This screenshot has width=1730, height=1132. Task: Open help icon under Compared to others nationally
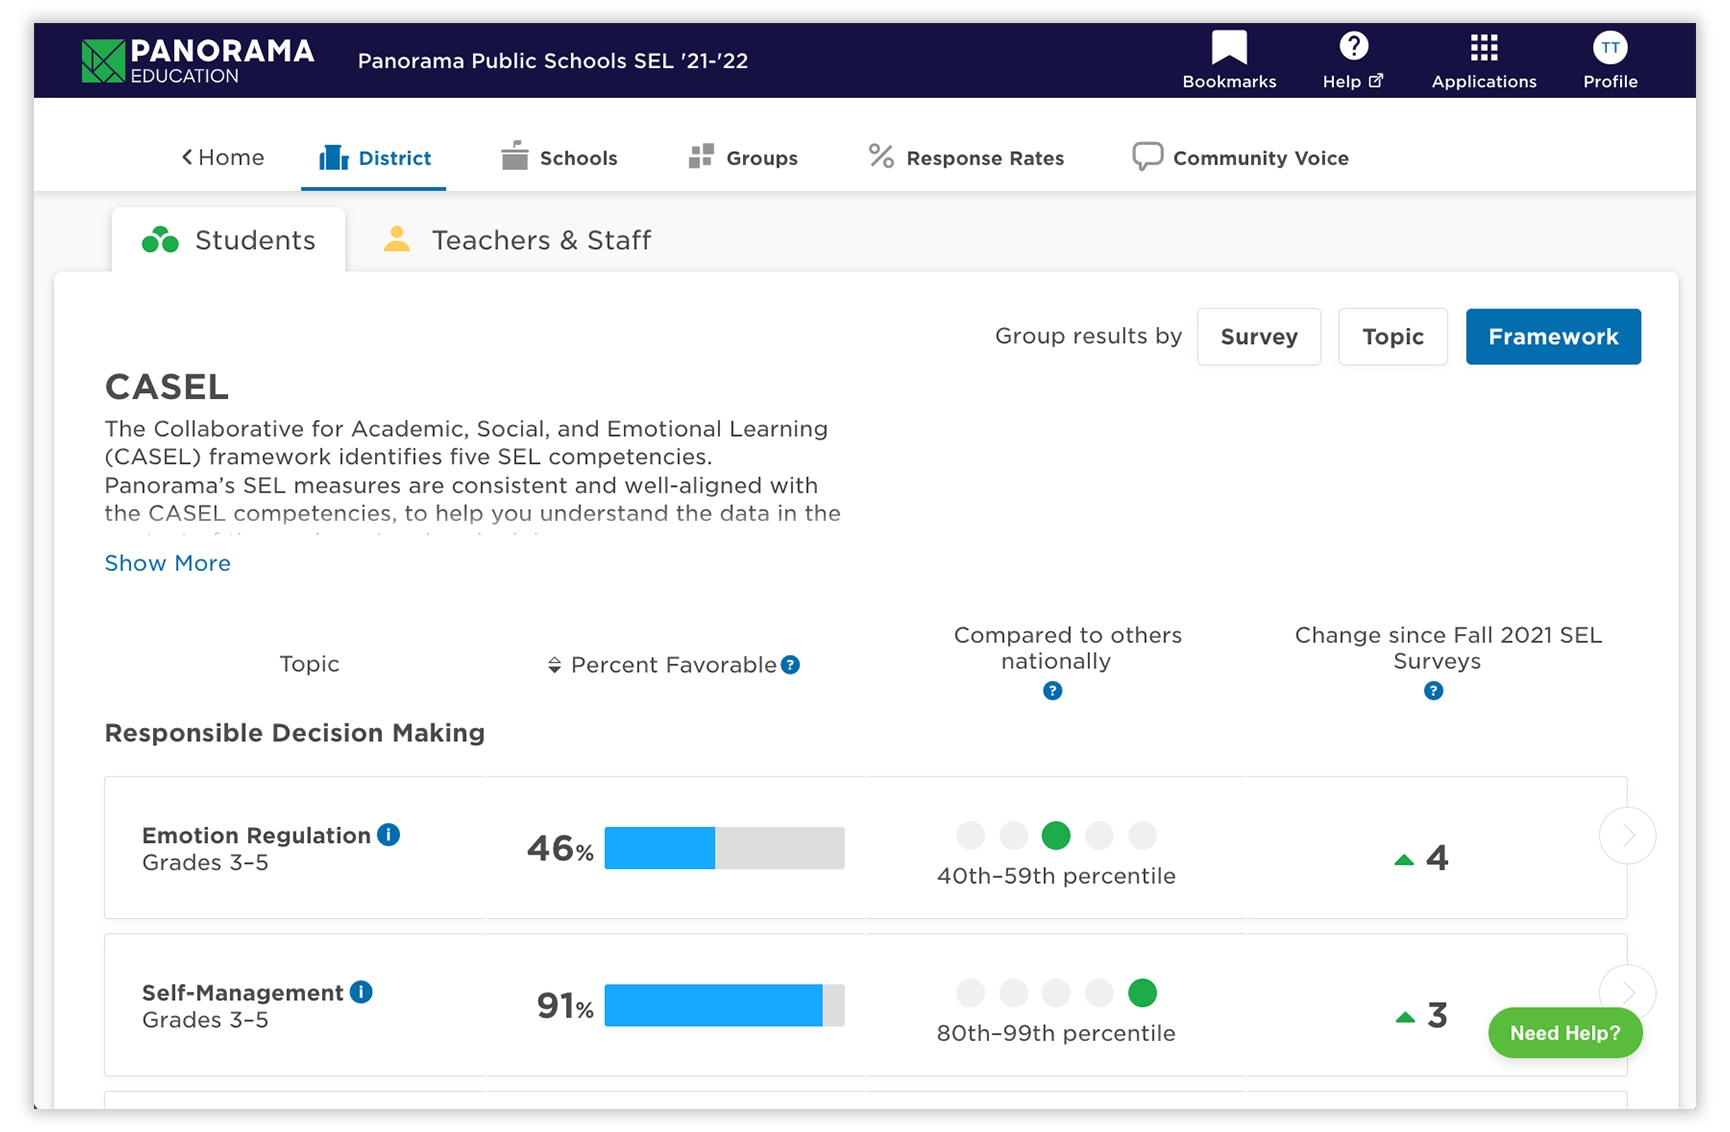[1052, 691]
